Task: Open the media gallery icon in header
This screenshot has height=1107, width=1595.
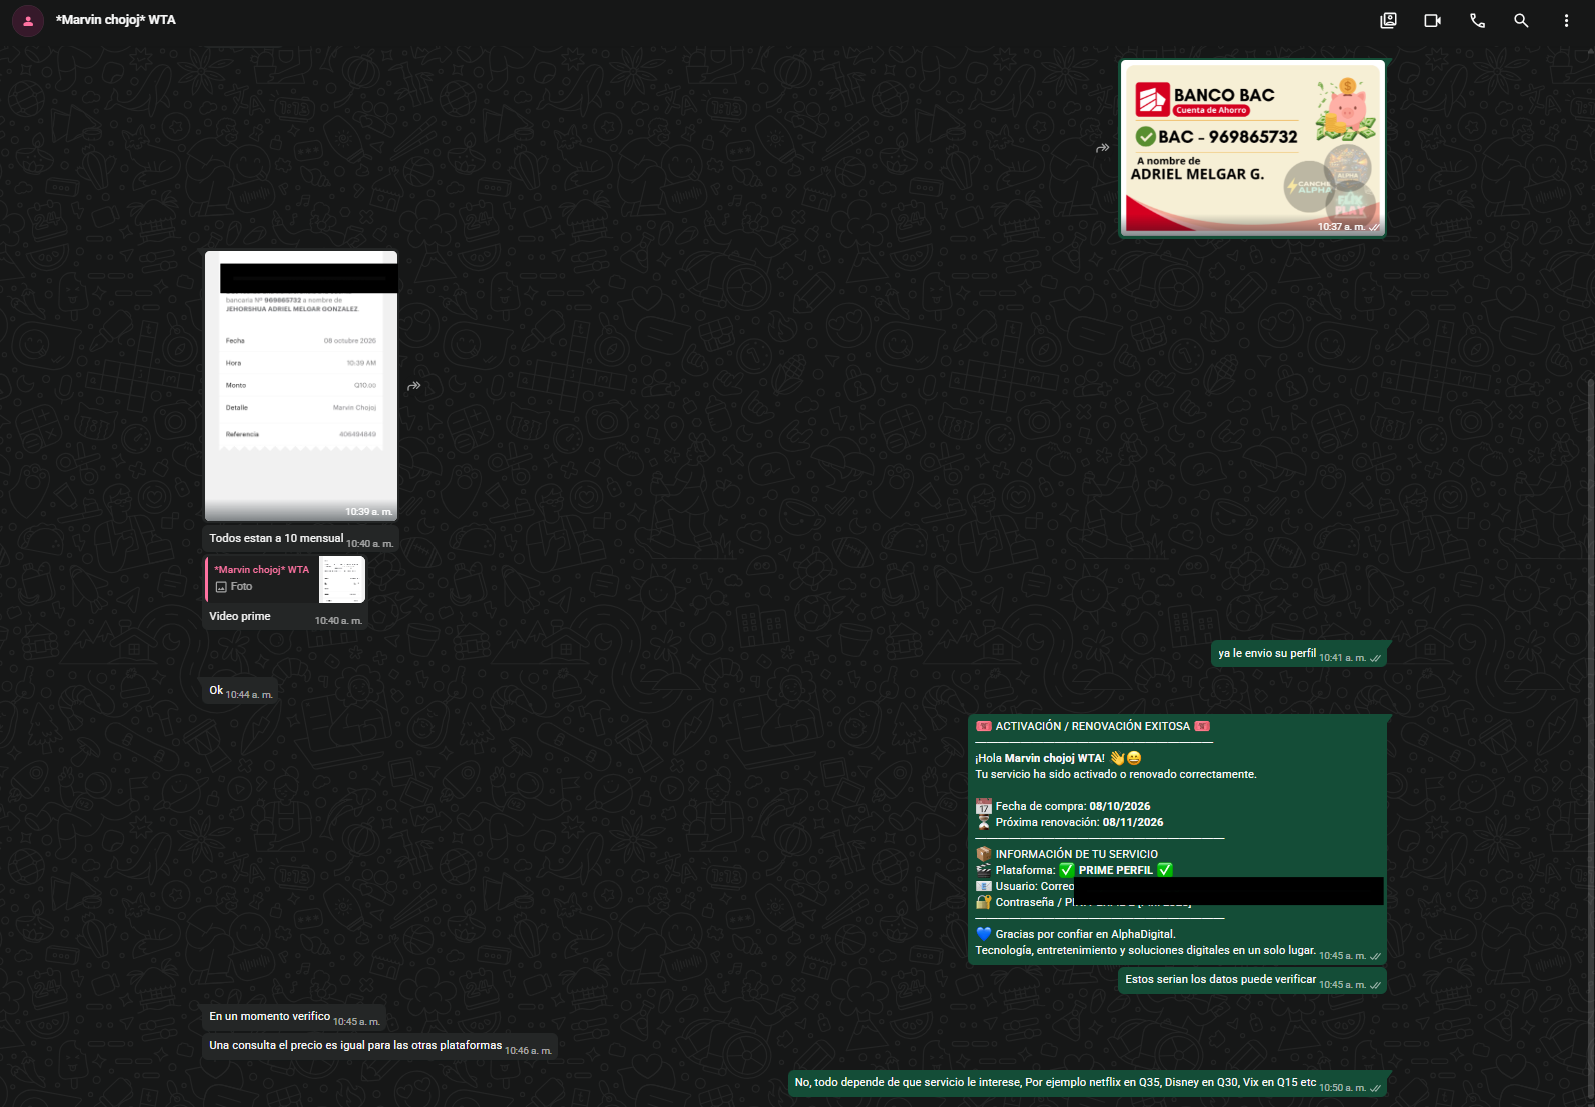Action: point(1388,20)
